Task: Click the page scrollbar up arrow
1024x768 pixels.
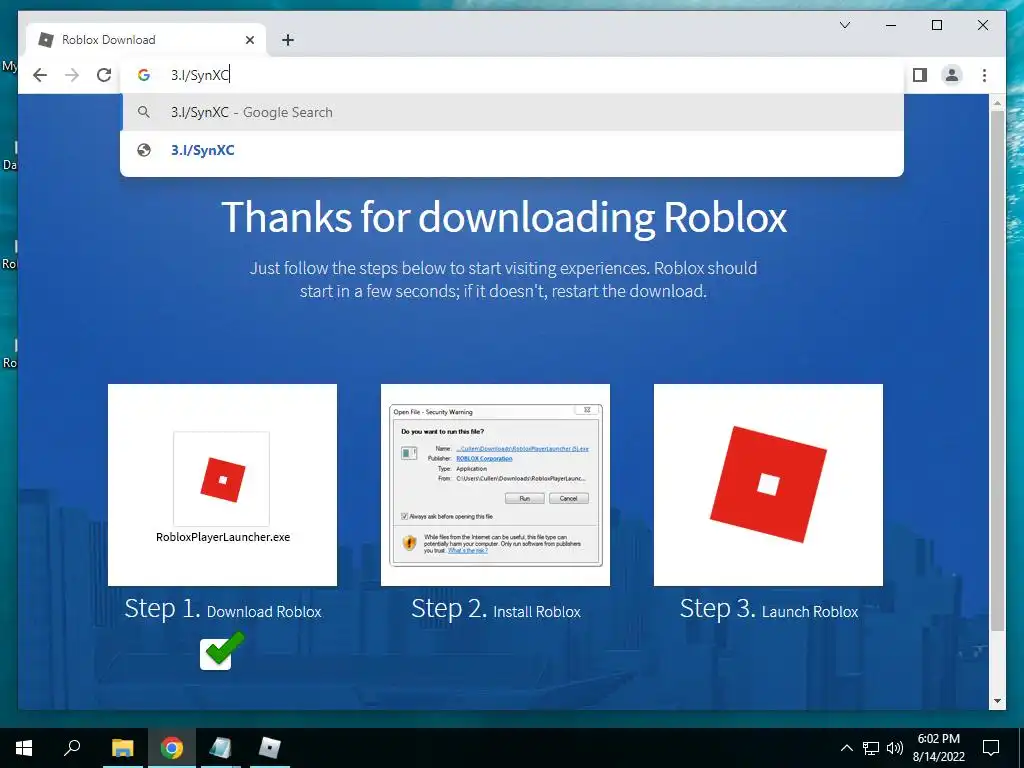Action: pyautogui.click(x=997, y=103)
